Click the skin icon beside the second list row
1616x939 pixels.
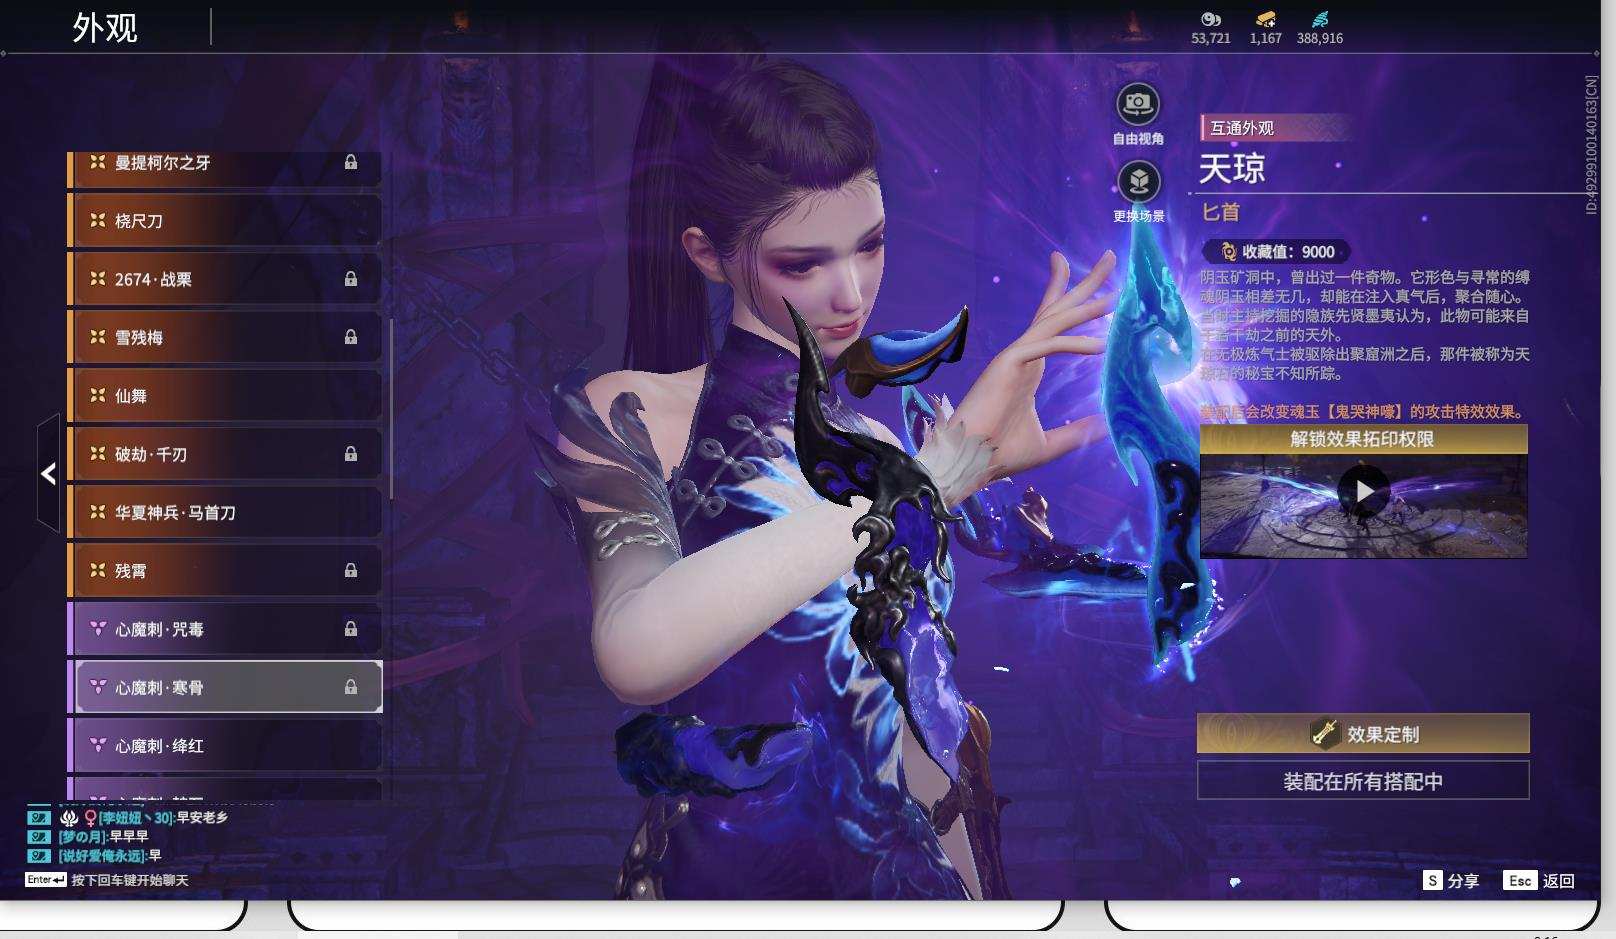point(97,220)
